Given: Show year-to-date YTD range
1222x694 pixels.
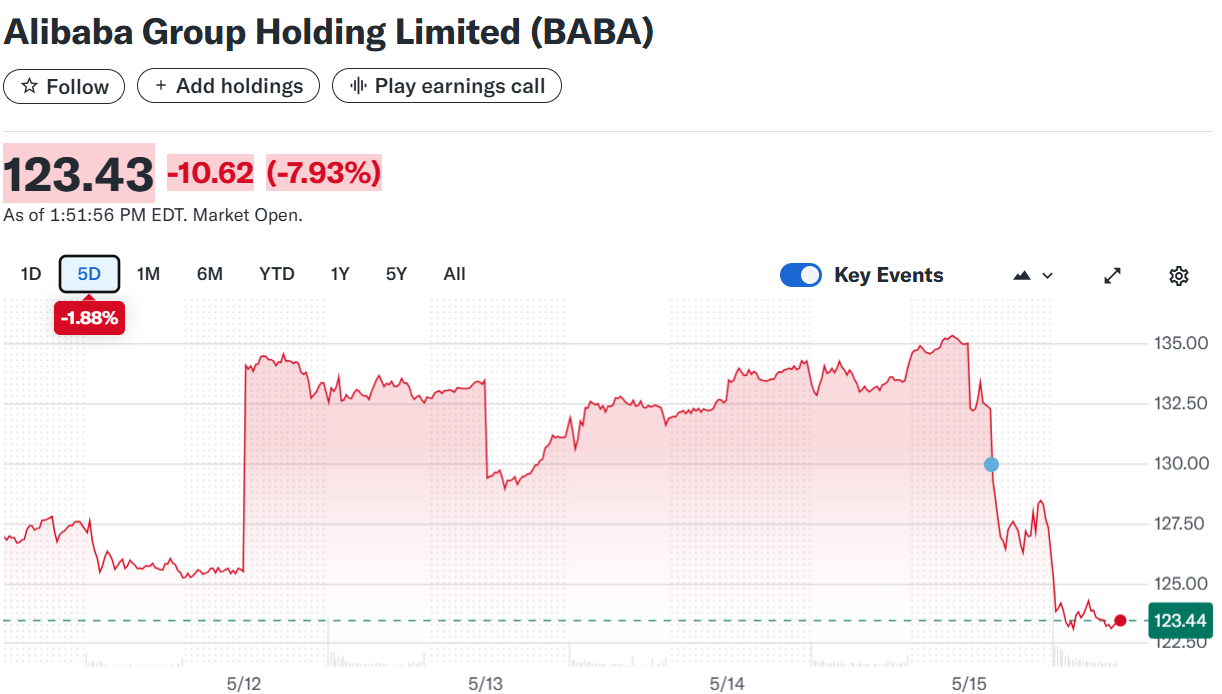Looking at the screenshot, I should [x=277, y=274].
